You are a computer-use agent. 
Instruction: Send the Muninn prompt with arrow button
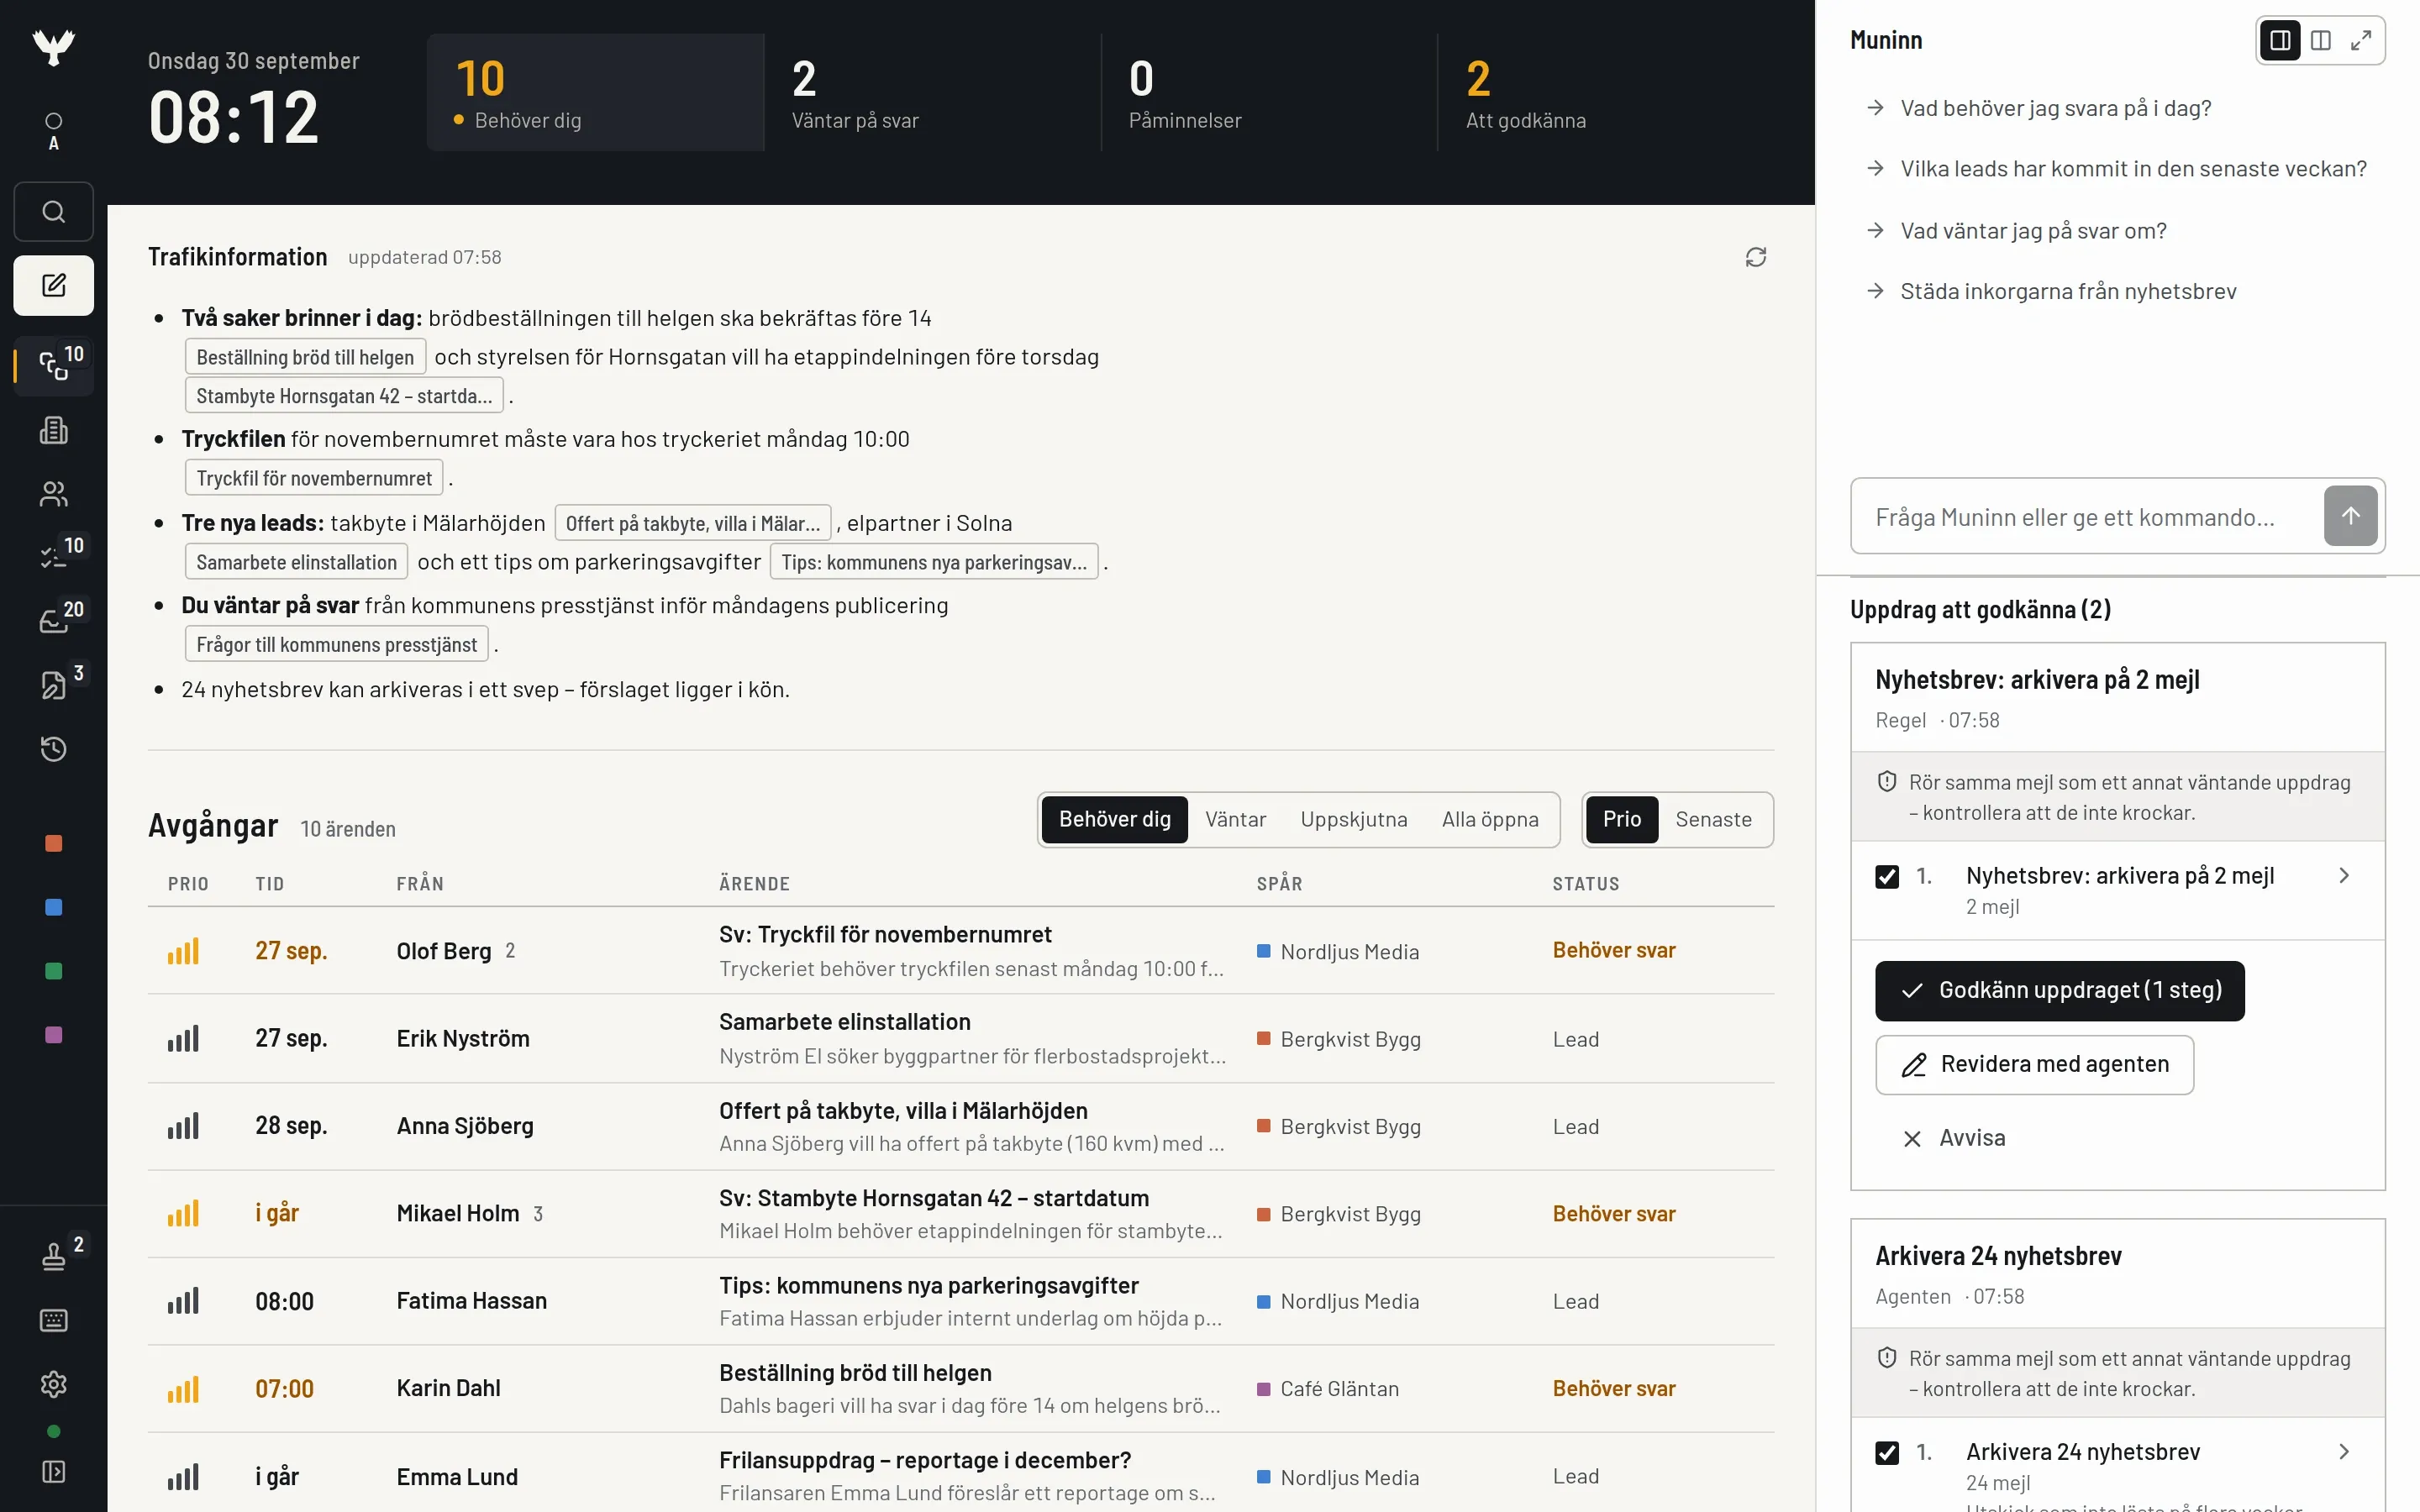[2350, 516]
